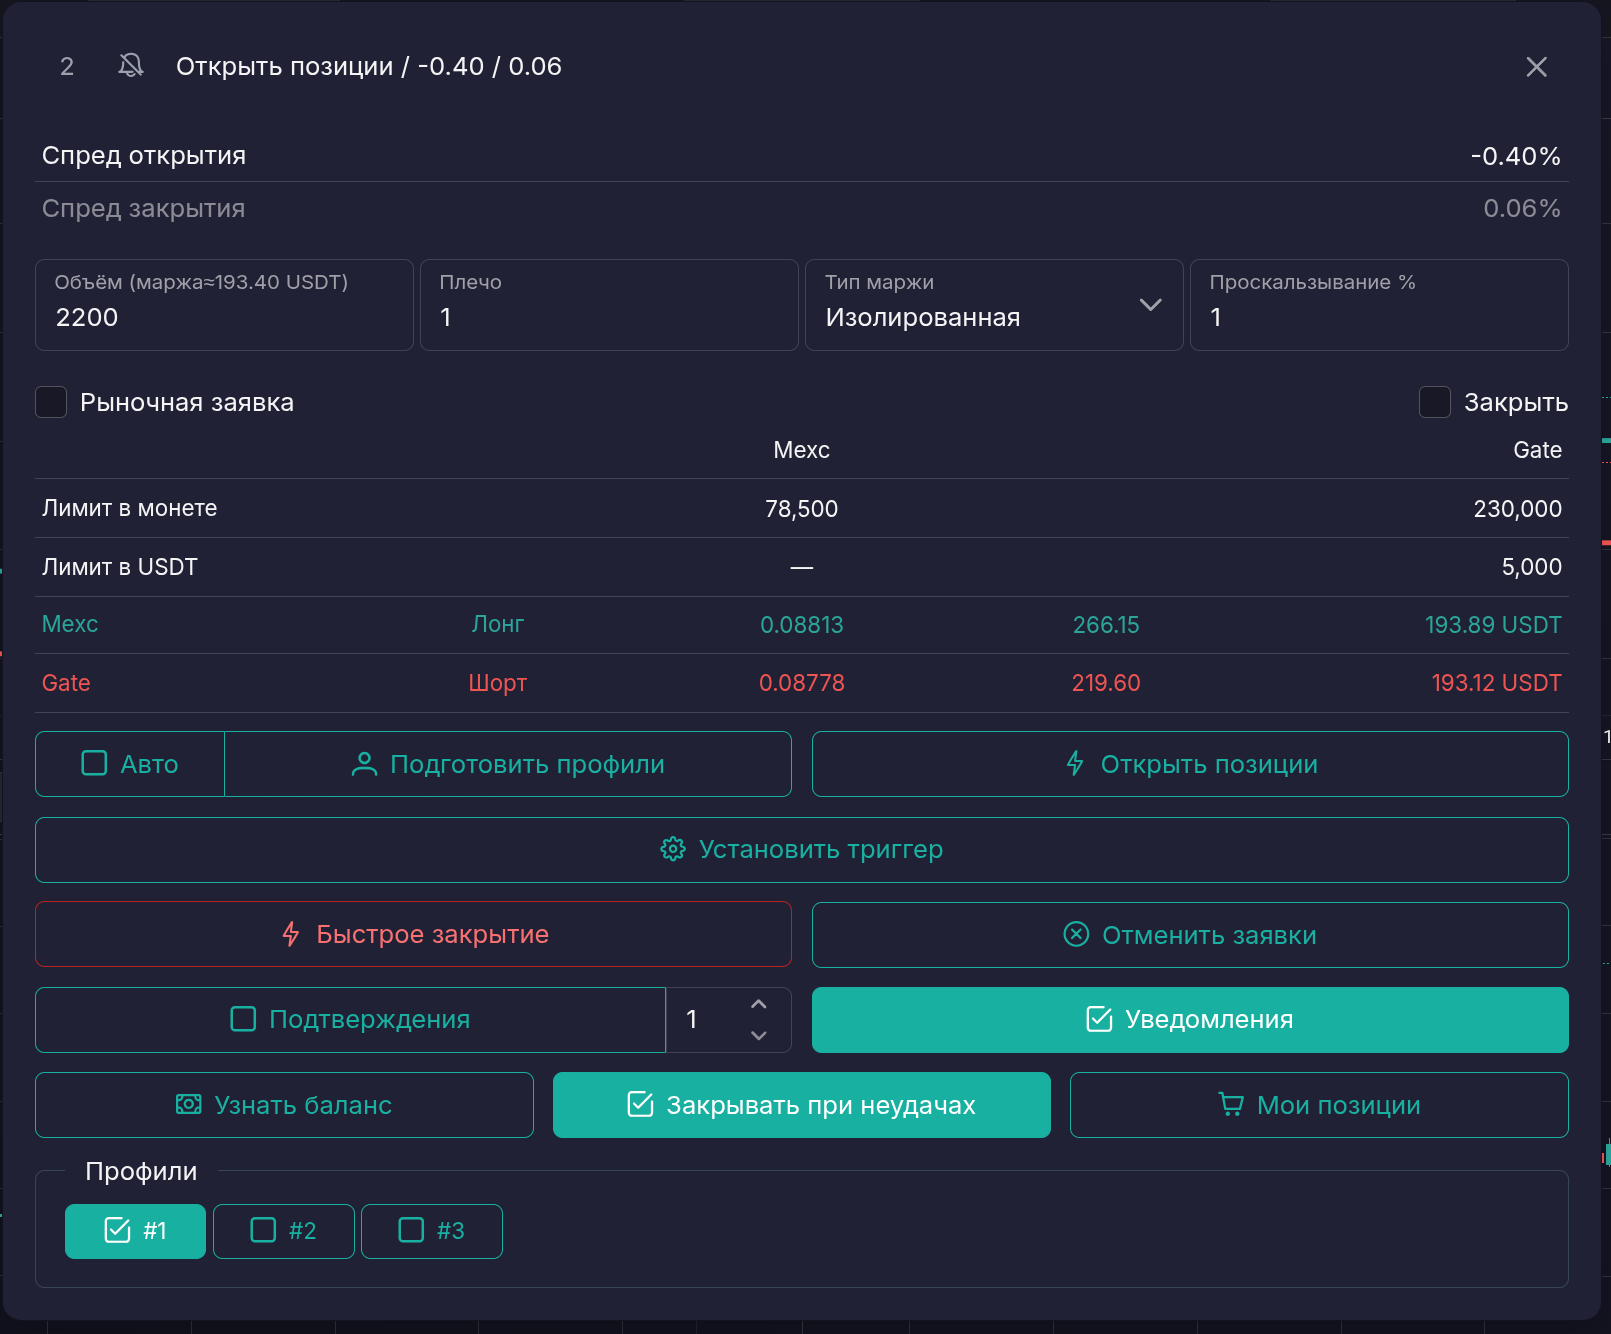Click the Mexc column header
This screenshot has width=1611, height=1334.
(801, 450)
